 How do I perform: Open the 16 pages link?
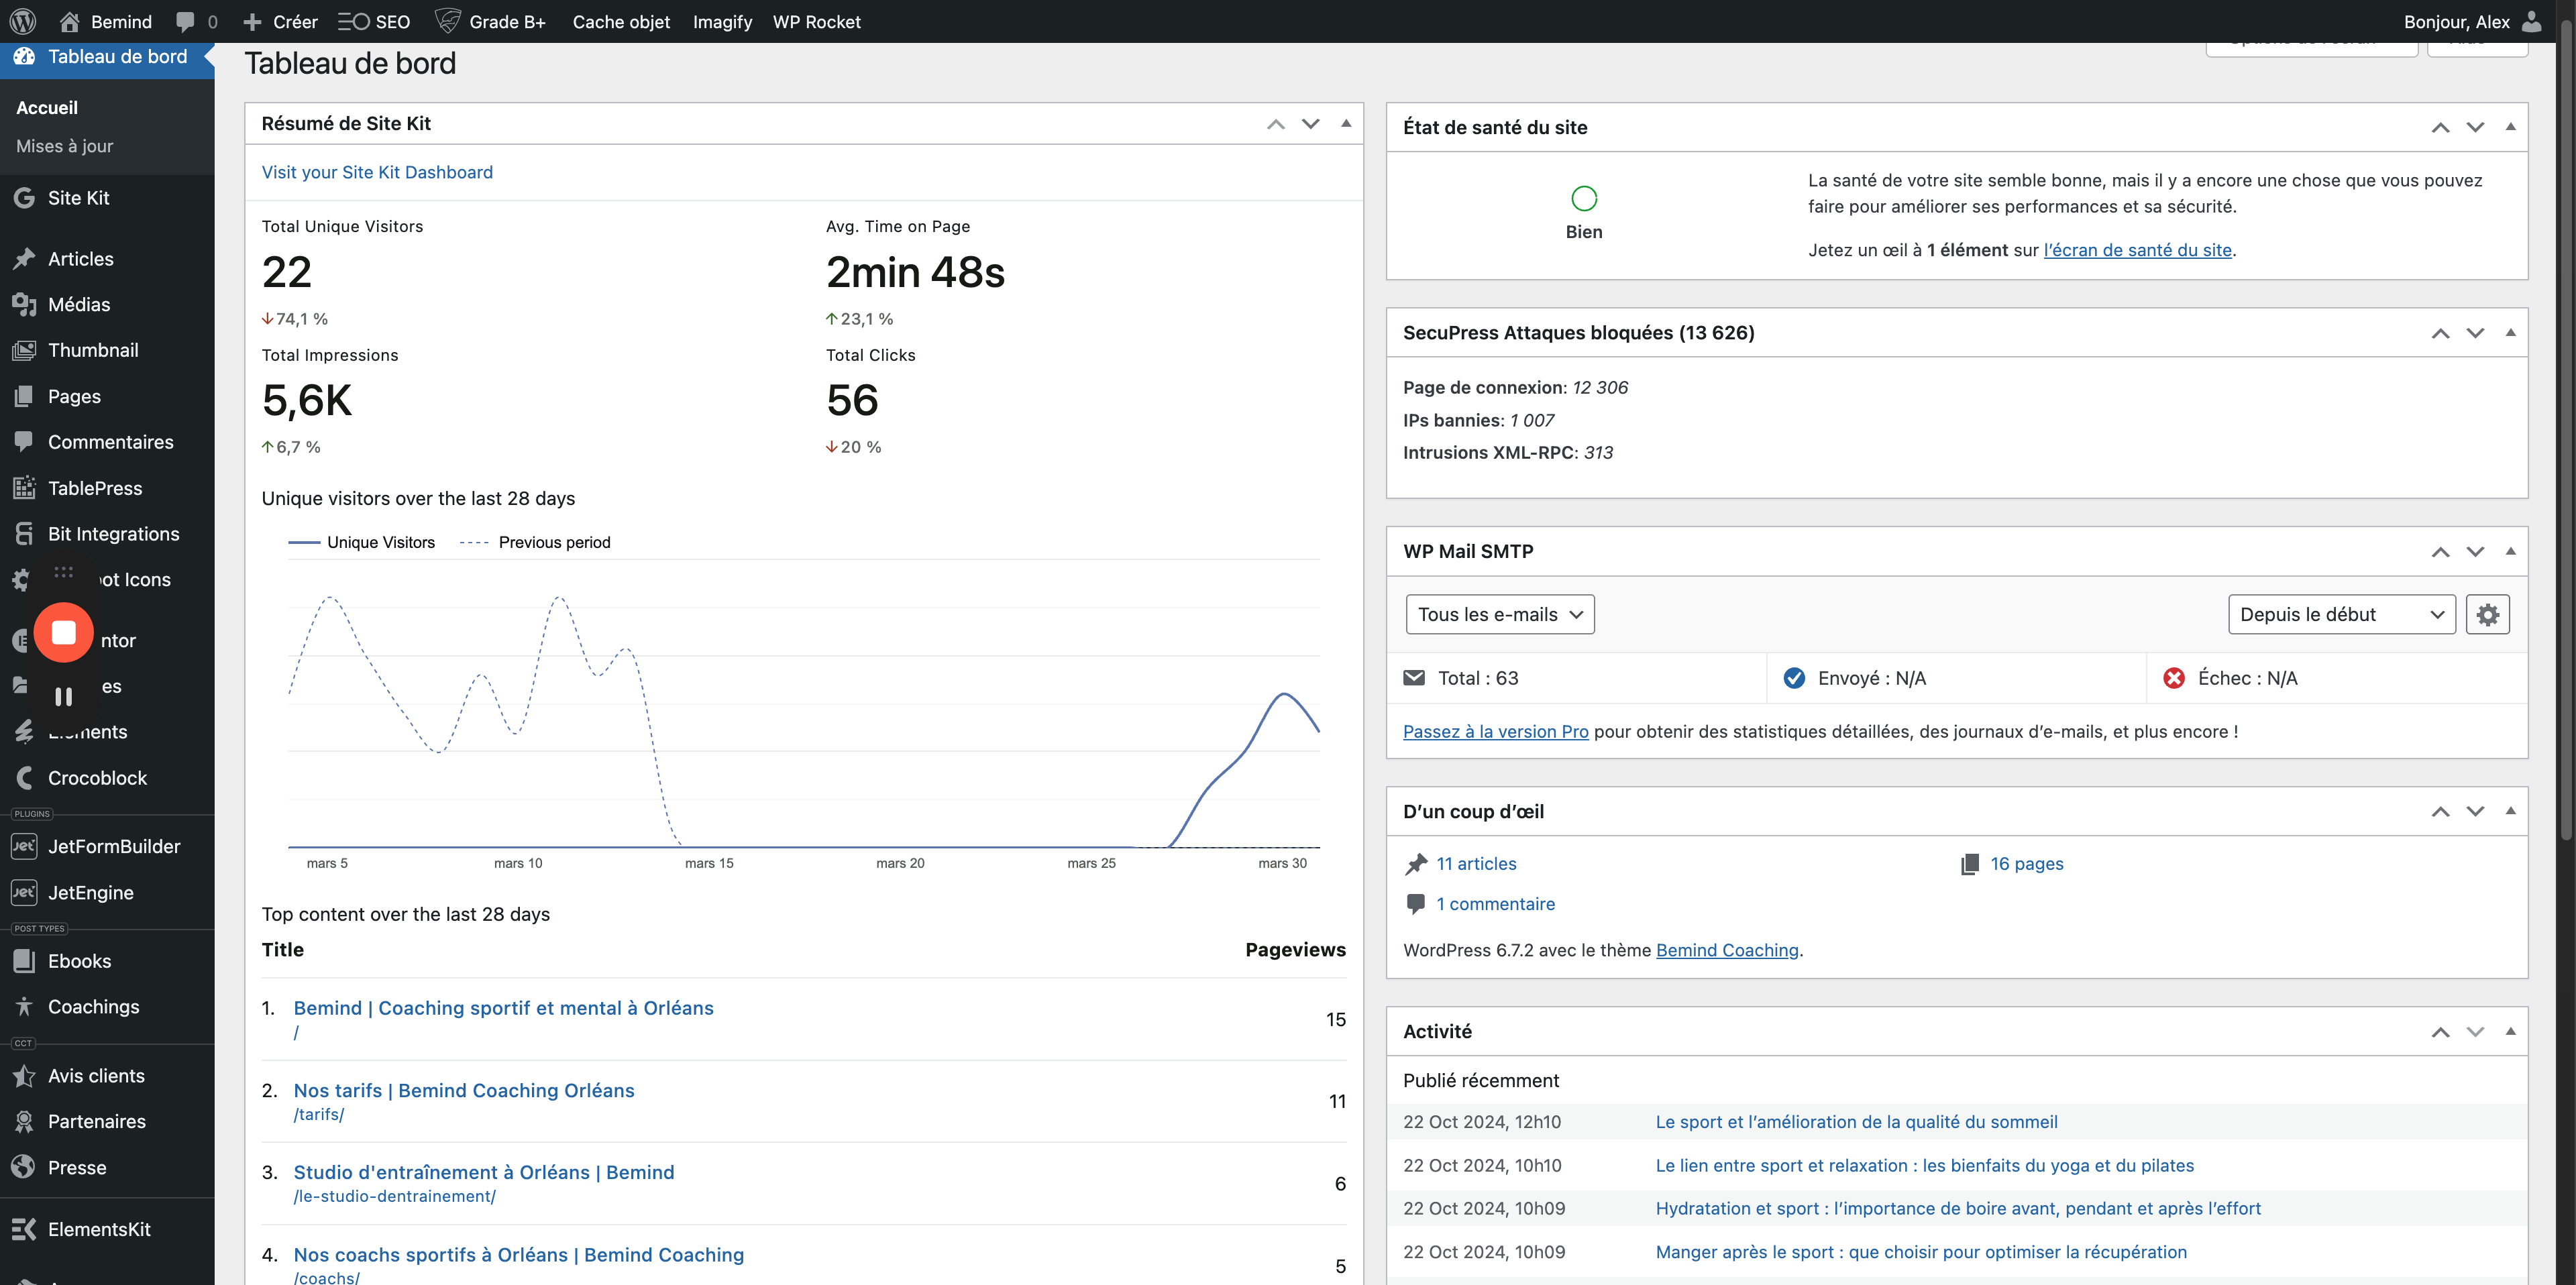pyautogui.click(x=2026, y=863)
